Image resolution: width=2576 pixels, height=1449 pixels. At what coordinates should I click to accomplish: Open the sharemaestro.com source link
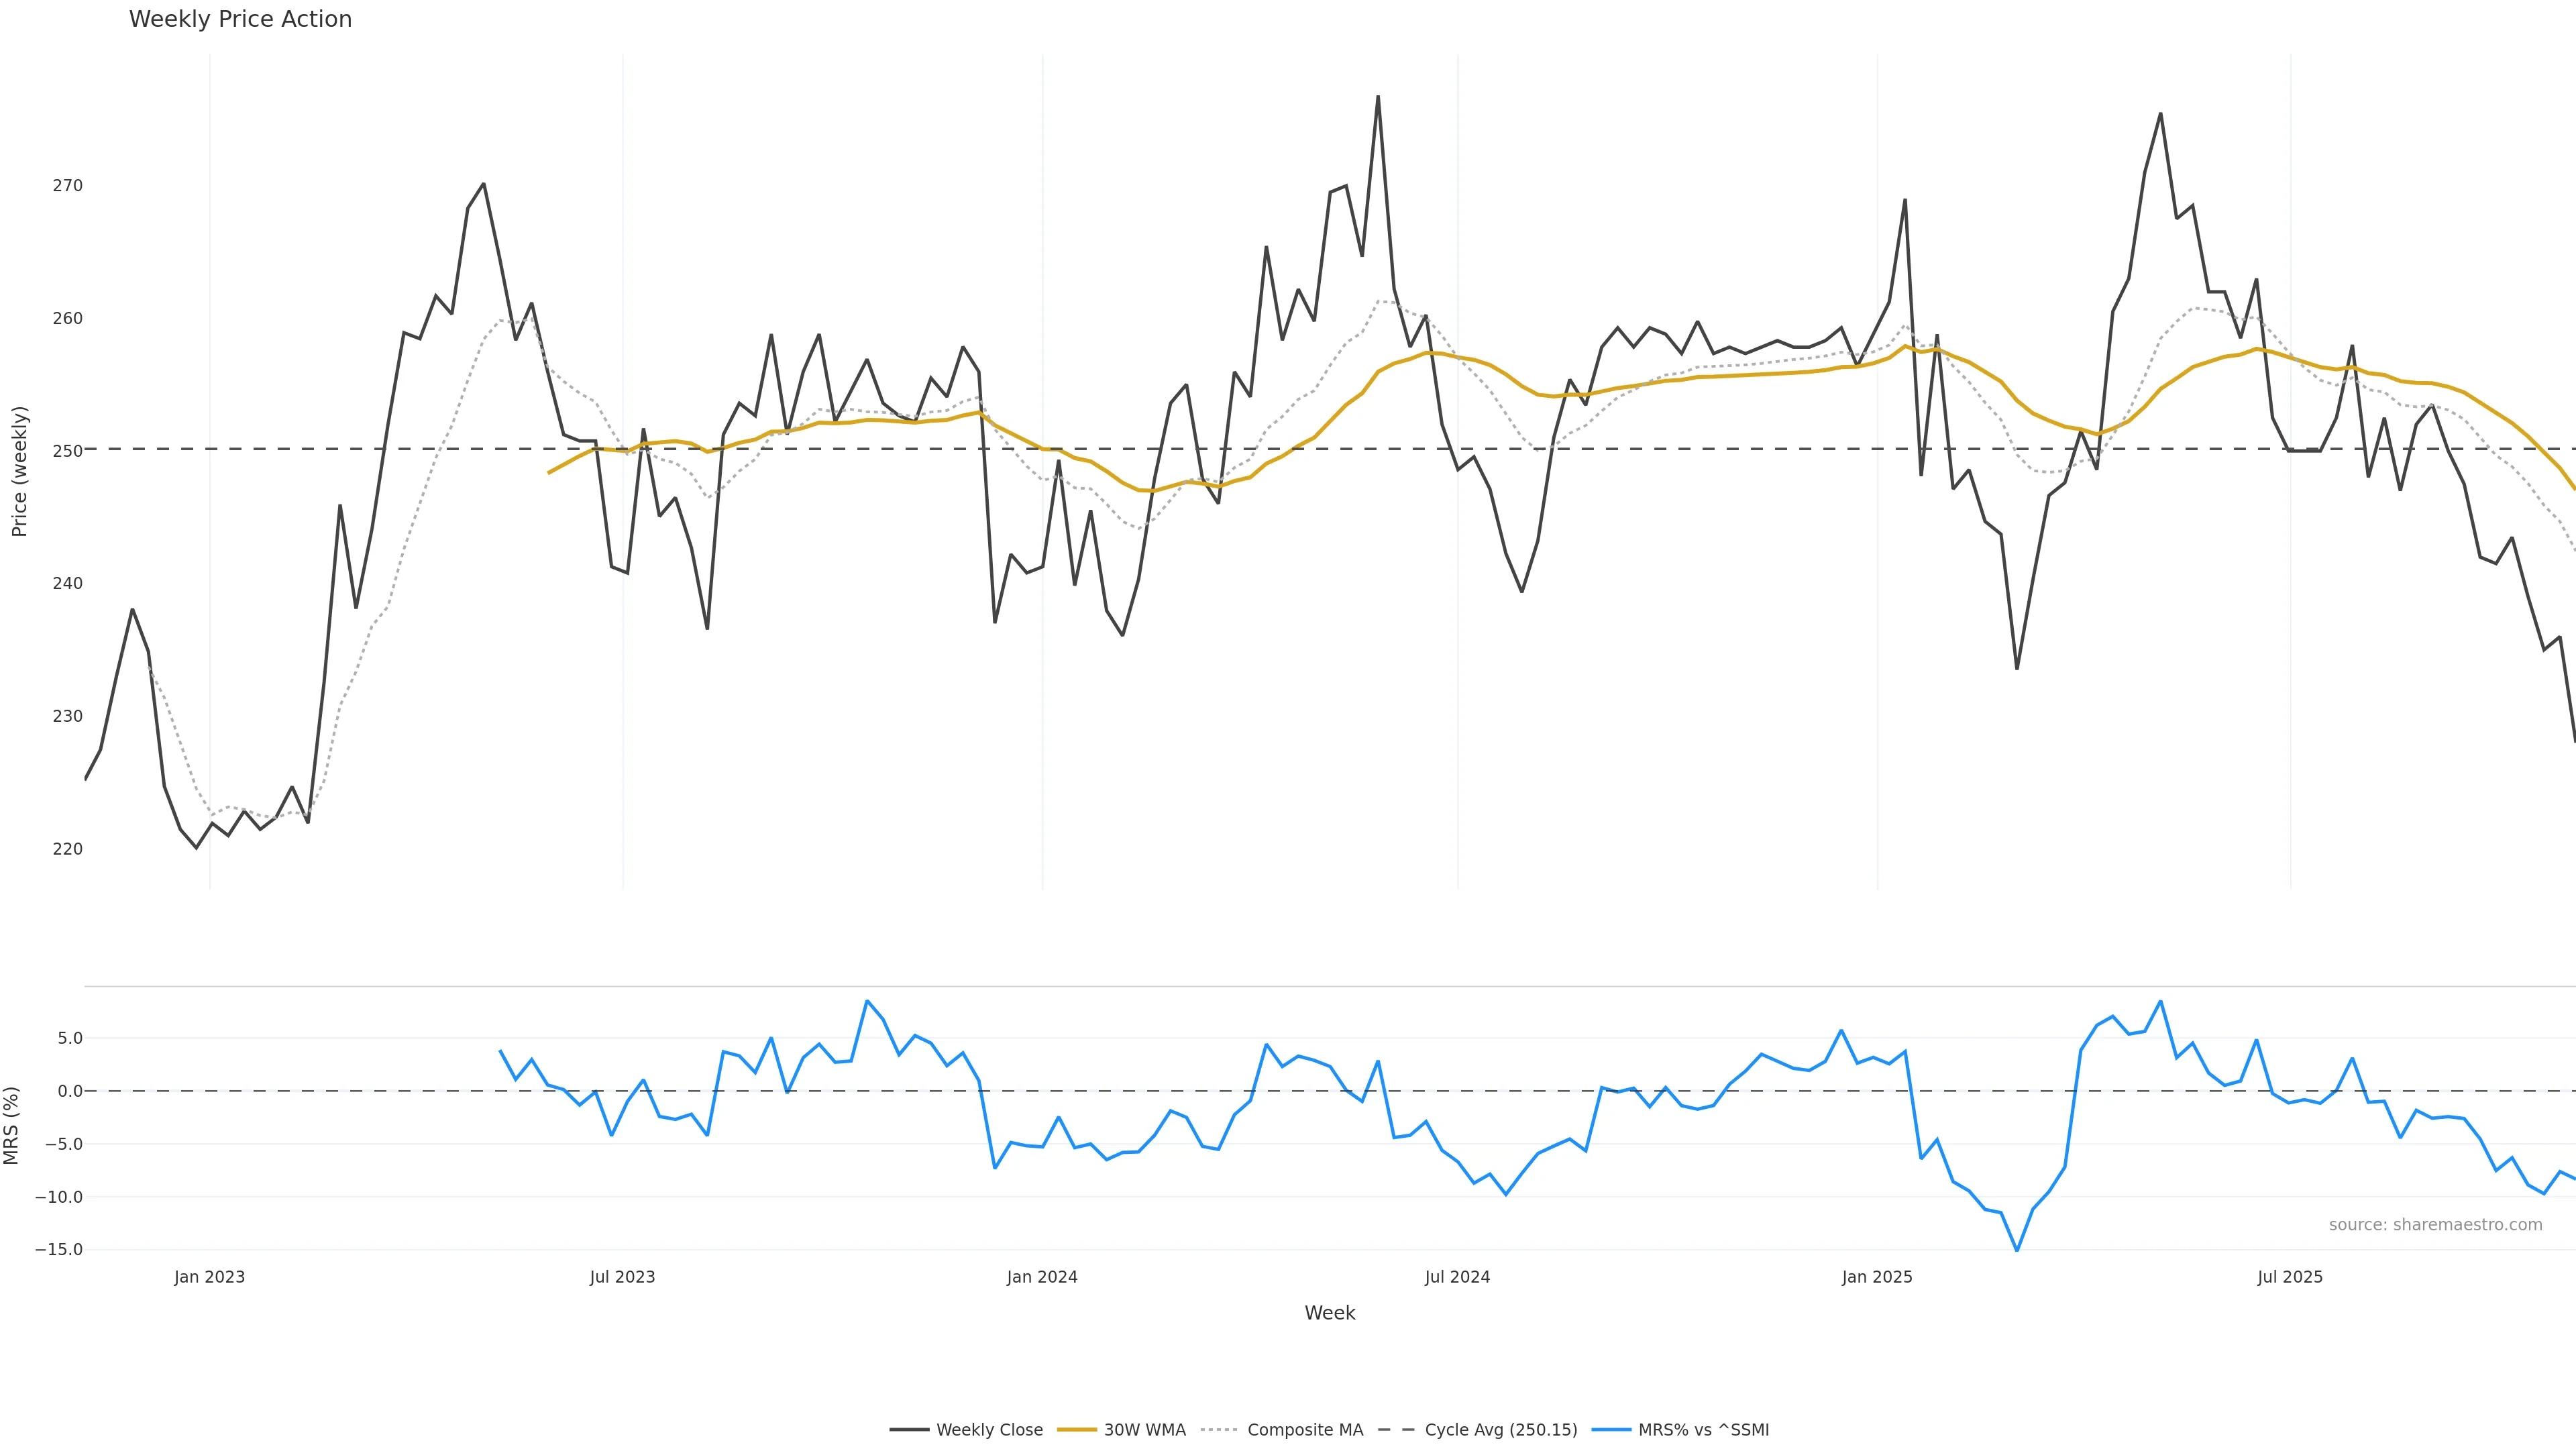coord(2434,1225)
